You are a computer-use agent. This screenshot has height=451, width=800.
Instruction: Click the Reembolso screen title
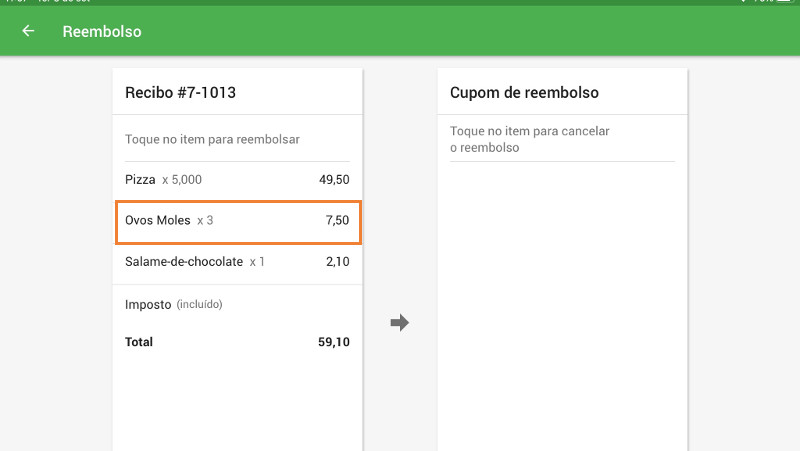point(102,32)
